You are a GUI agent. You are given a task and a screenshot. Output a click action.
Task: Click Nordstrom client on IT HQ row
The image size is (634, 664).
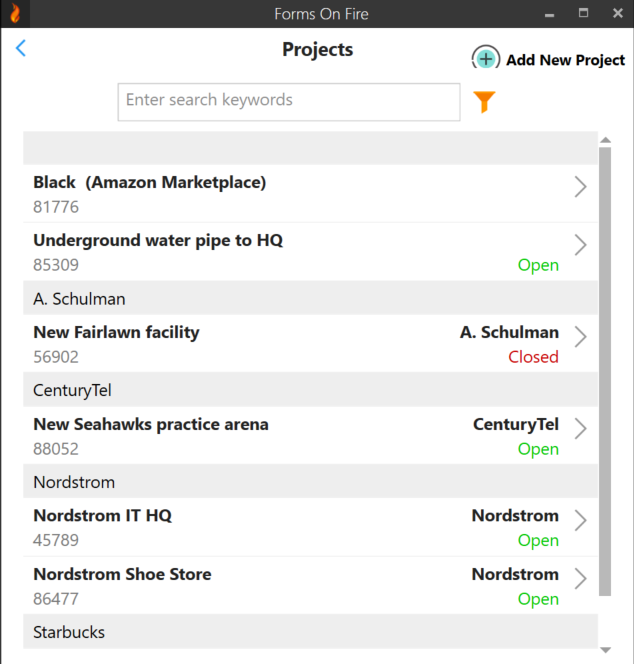pyautogui.click(x=515, y=516)
